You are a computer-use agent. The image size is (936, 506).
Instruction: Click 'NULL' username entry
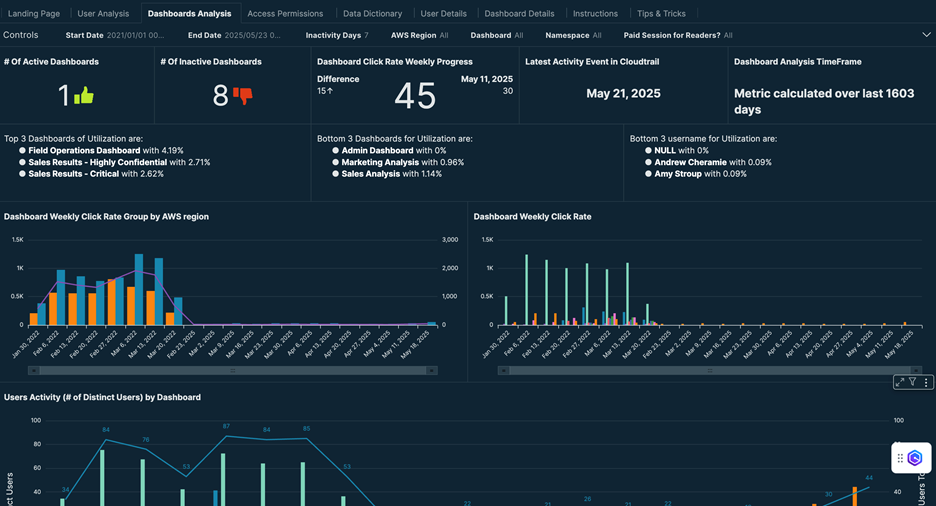pyautogui.click(x=665, y=150)
